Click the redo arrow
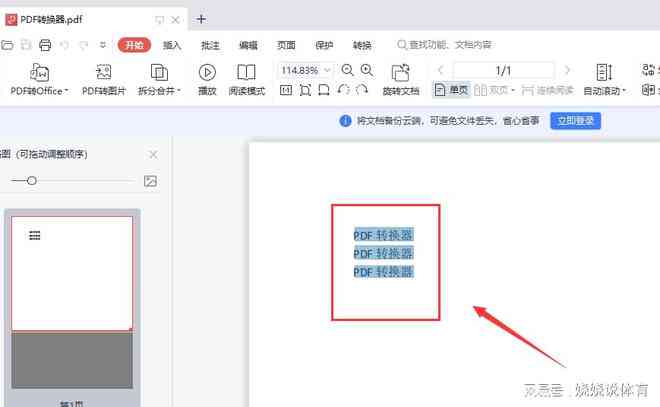The image size is (660, 407). [84, 45]
